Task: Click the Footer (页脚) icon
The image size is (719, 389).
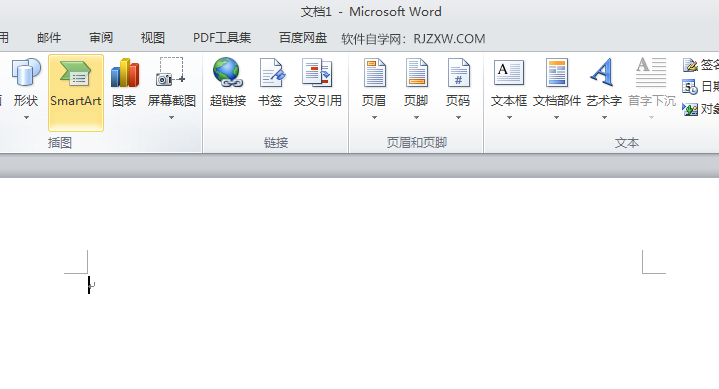Action: (416, 72)
